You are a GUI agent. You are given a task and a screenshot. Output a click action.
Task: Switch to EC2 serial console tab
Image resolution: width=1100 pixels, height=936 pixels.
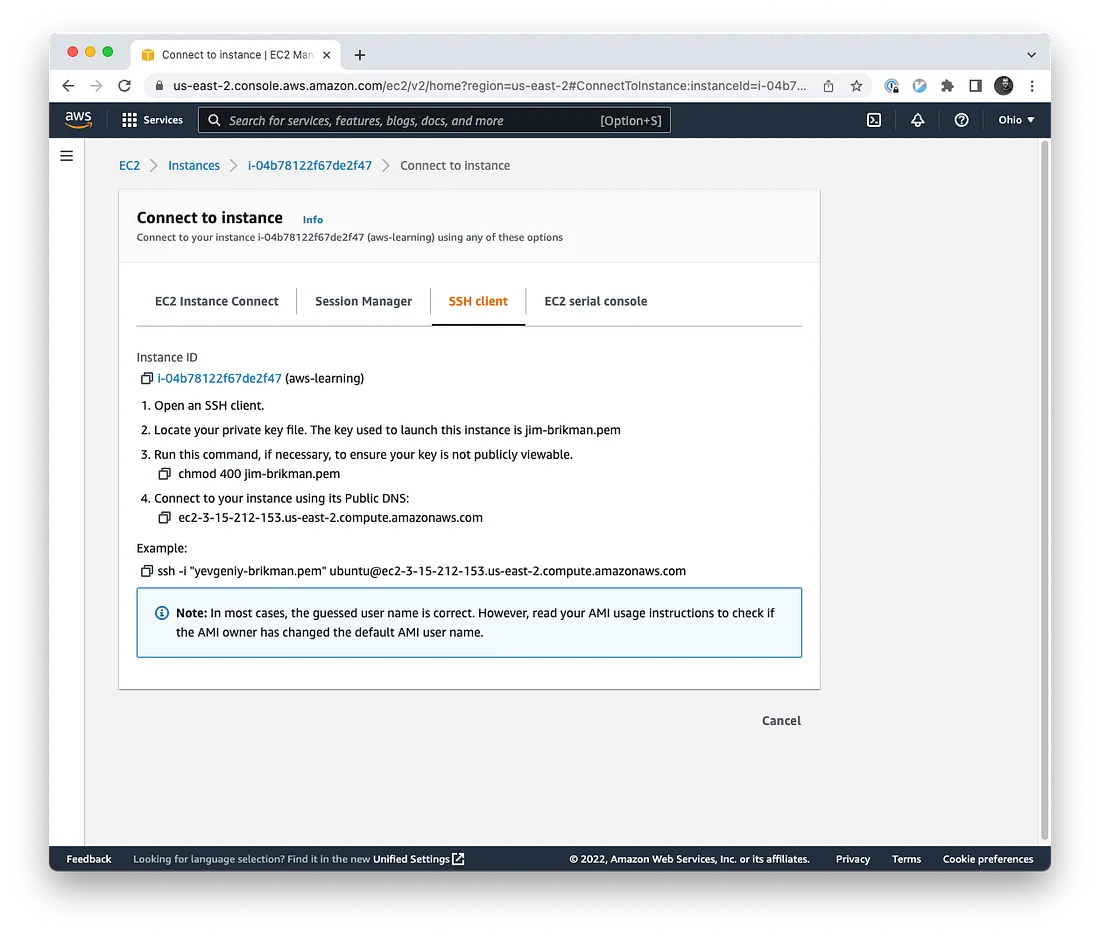(x=596, y=302)
